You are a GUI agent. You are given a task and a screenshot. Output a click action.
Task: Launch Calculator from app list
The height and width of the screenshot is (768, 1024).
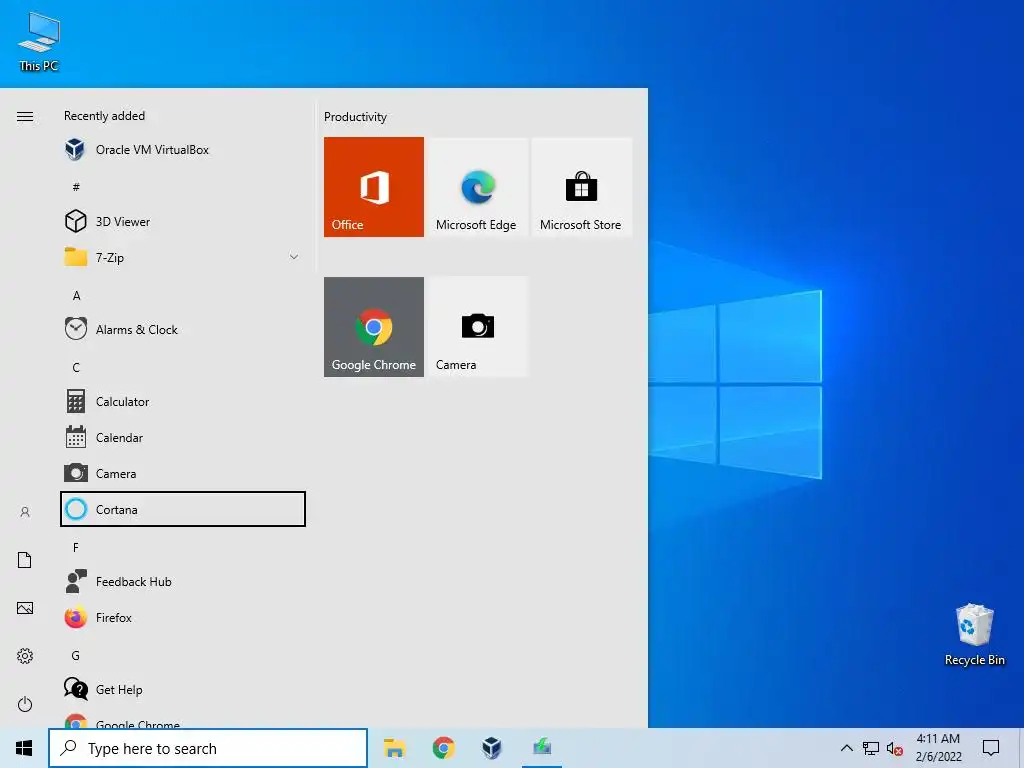pos(183,402)
